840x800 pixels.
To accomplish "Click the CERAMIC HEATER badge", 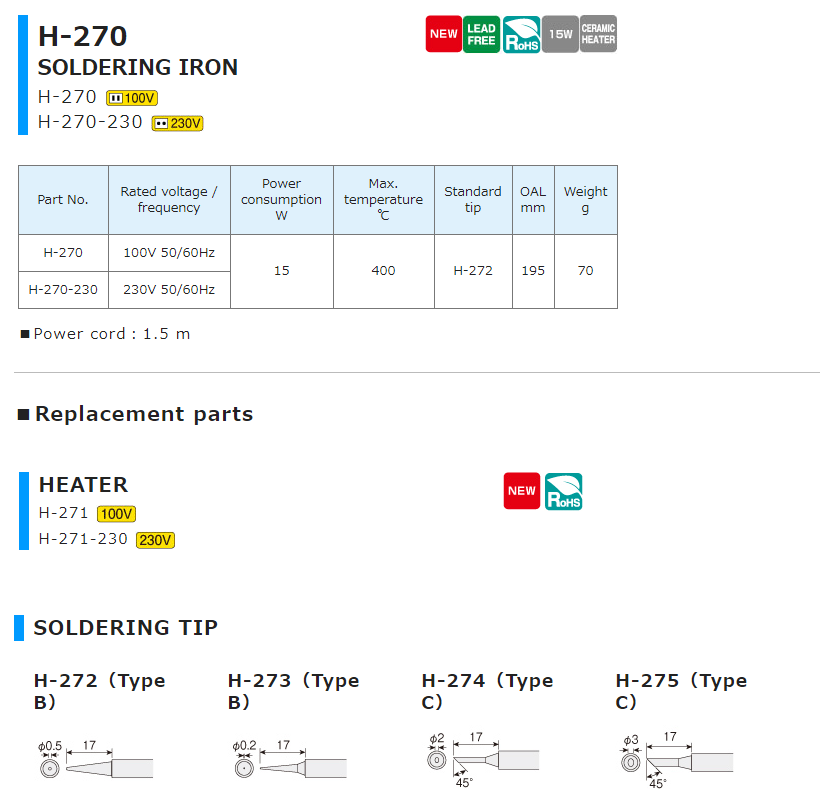I will click(x=598, y=34).
